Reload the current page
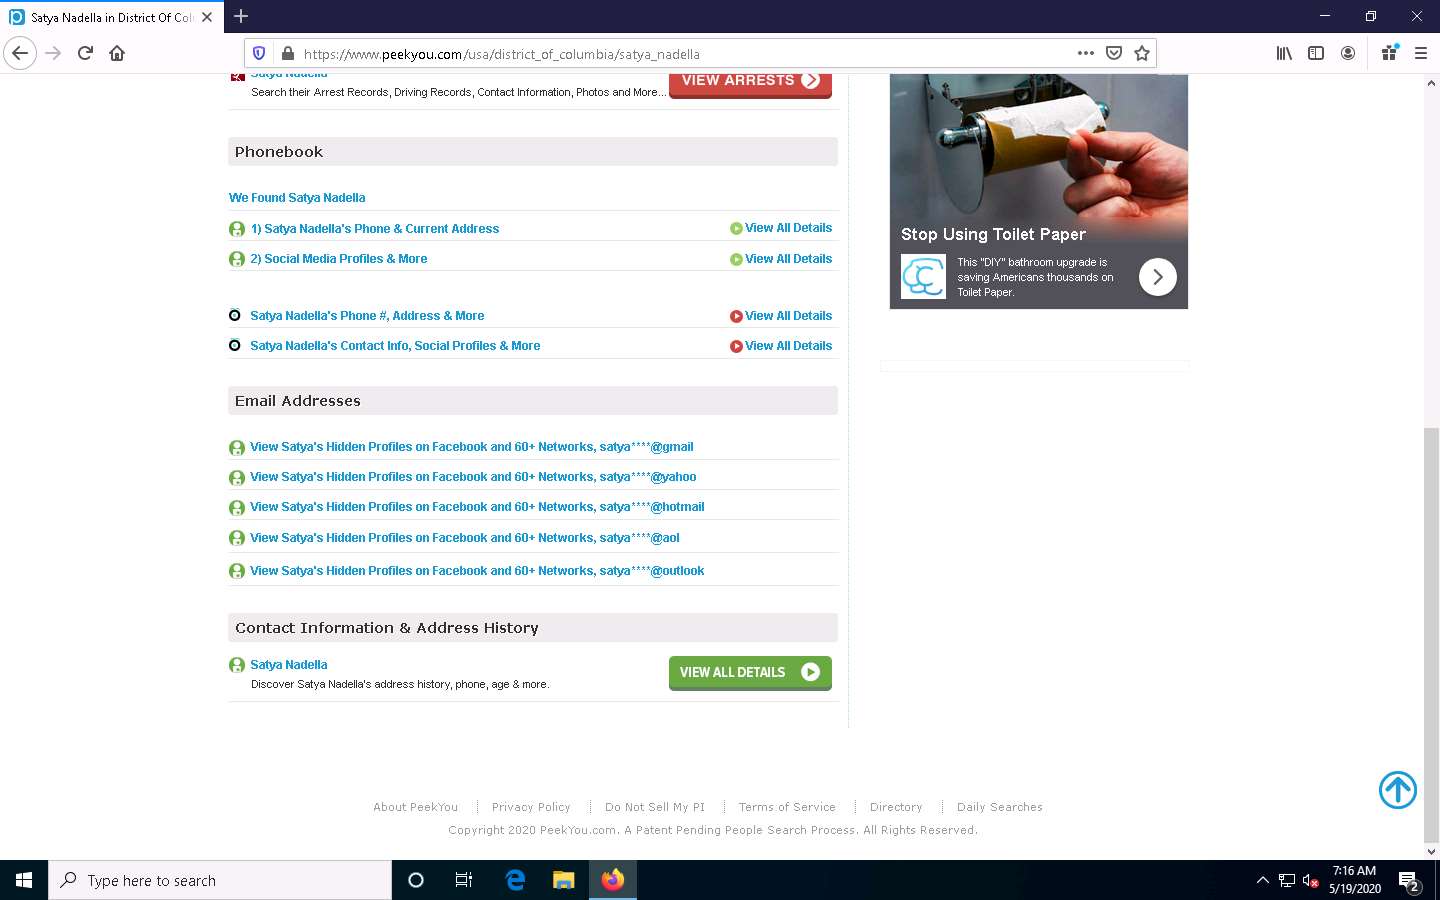This screenshot has height=900, width=1440. [x=85, y=53]
